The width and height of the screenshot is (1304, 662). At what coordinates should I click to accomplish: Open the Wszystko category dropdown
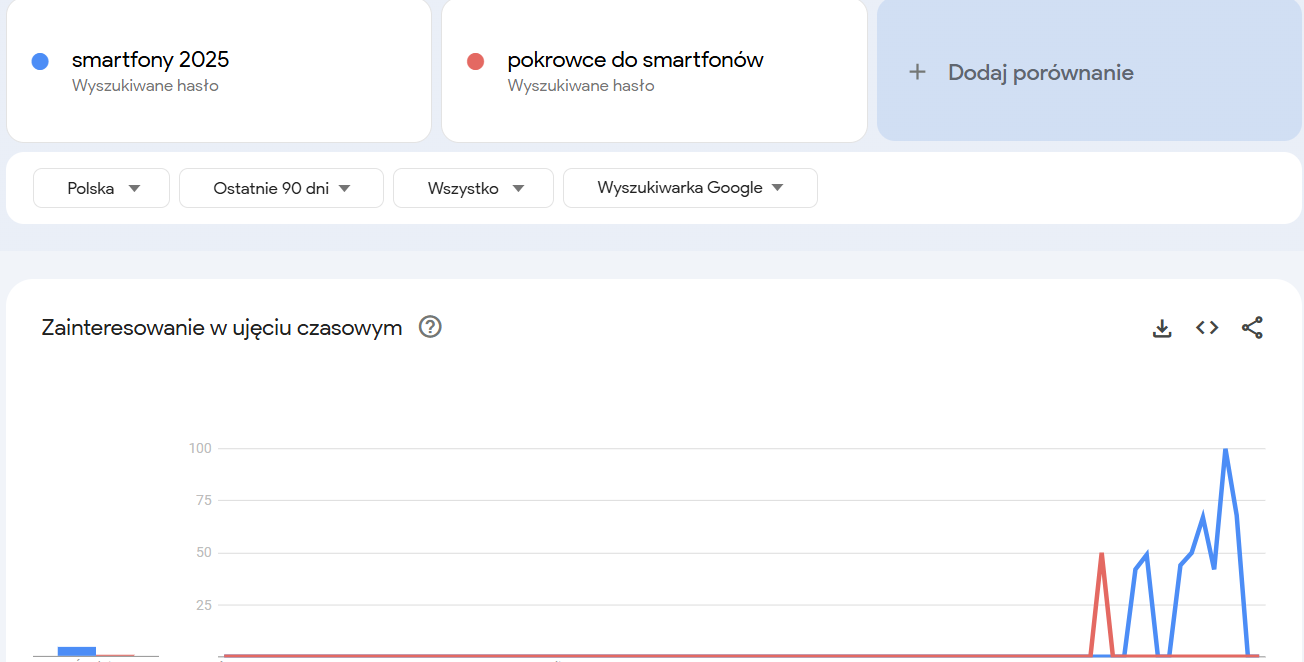pos(473,188)
